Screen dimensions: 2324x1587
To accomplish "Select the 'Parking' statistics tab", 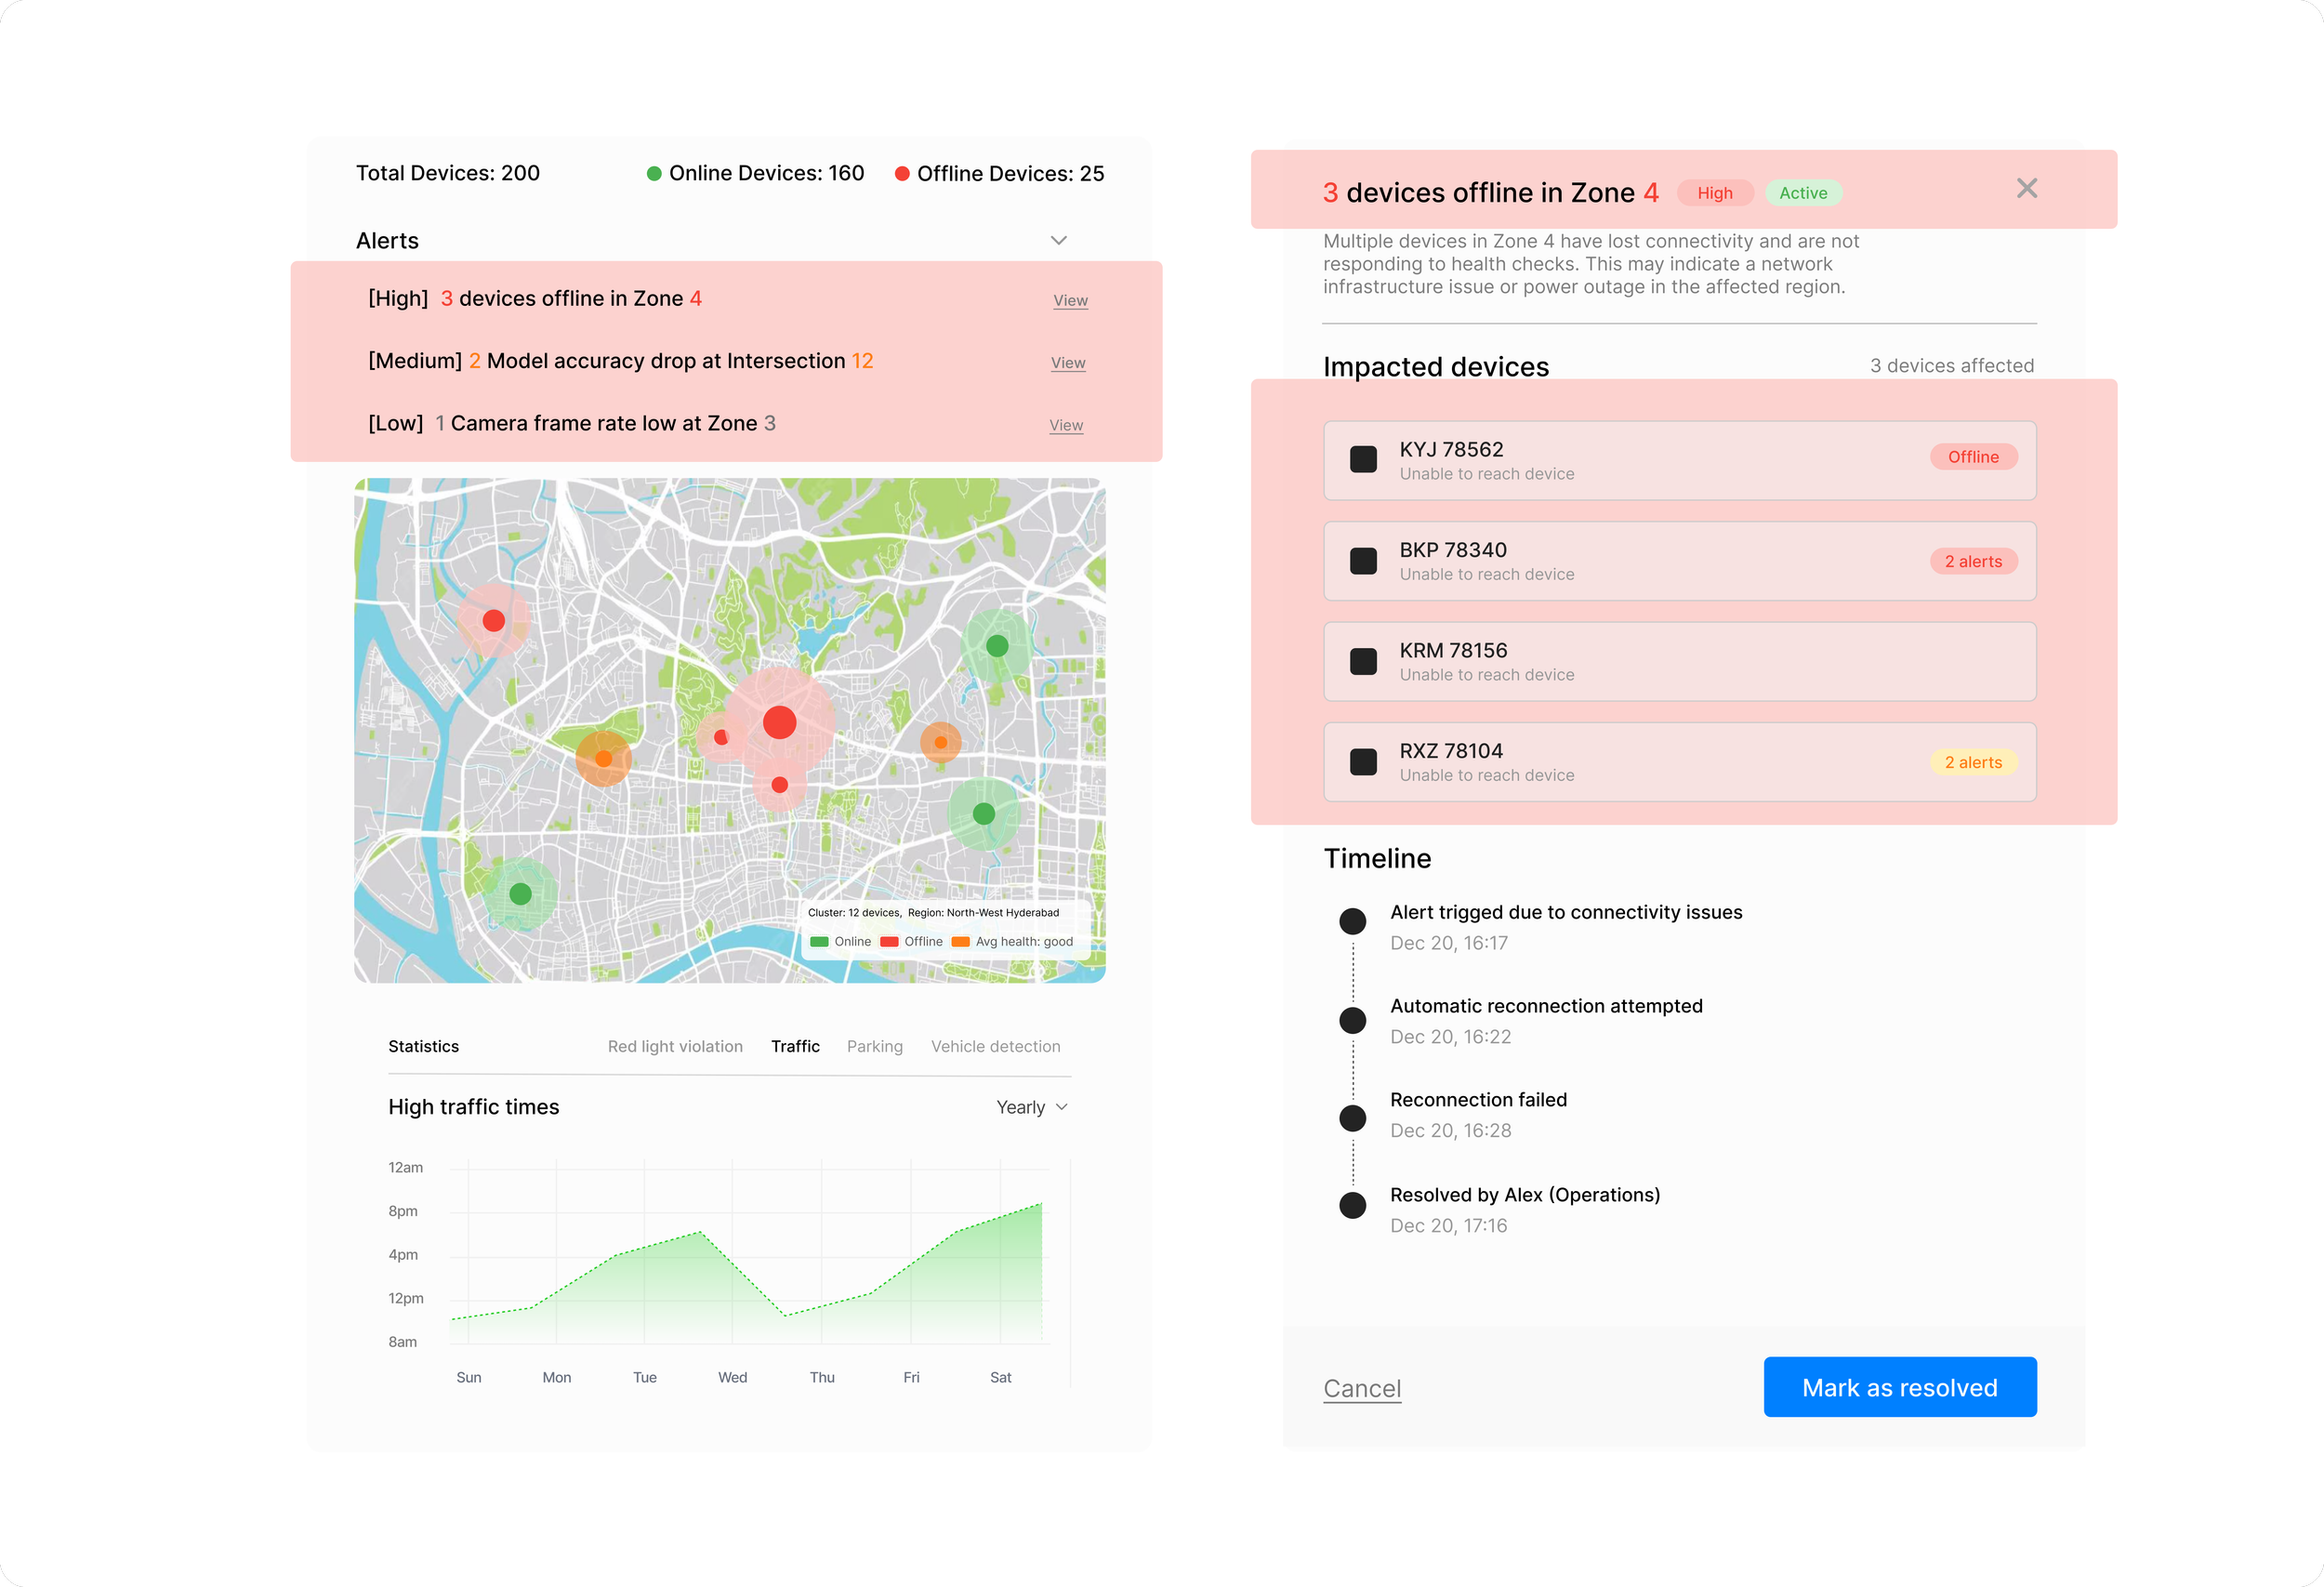I will 874,1046.
